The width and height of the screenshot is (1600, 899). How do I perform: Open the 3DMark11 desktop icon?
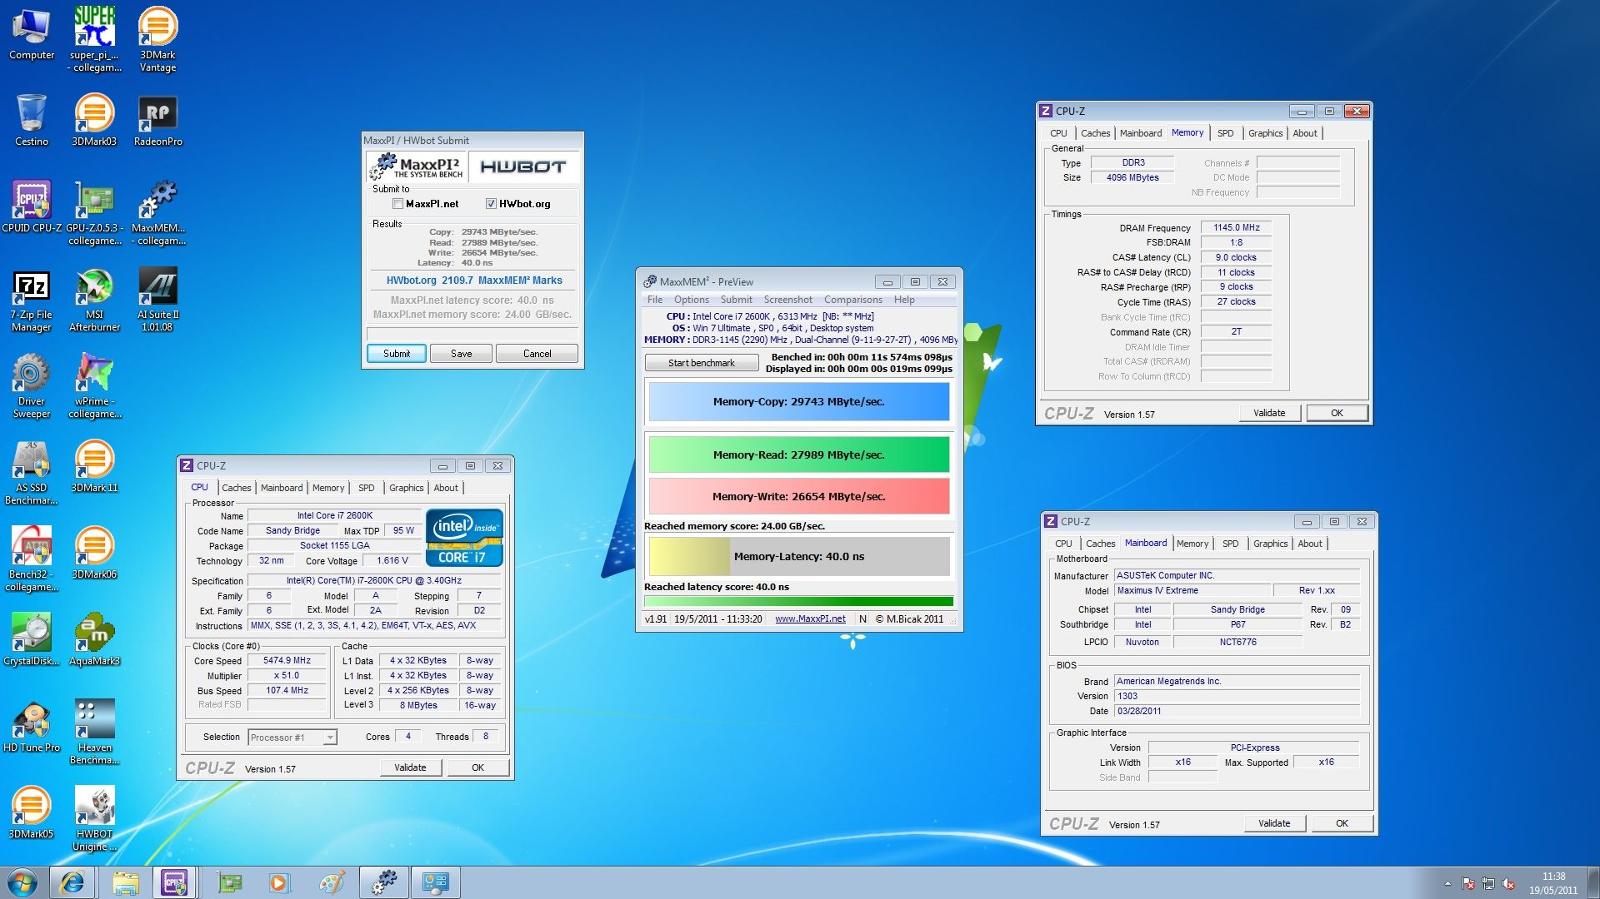[94, 467]
